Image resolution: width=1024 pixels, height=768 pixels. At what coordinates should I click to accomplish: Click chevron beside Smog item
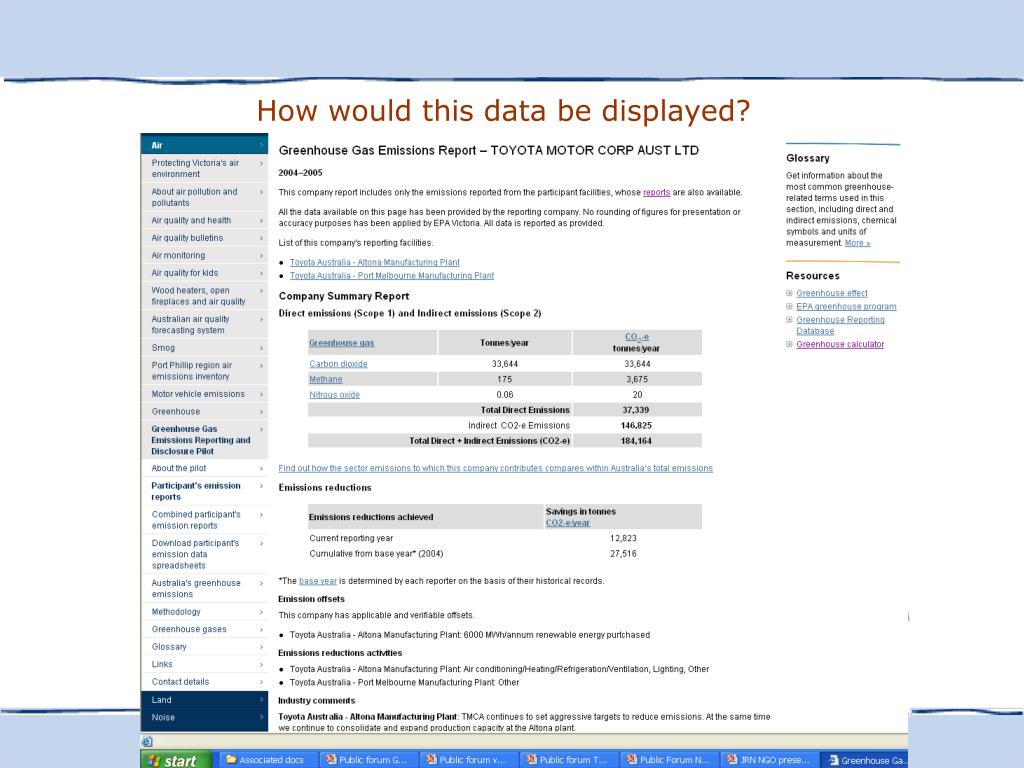coord(261,348)
